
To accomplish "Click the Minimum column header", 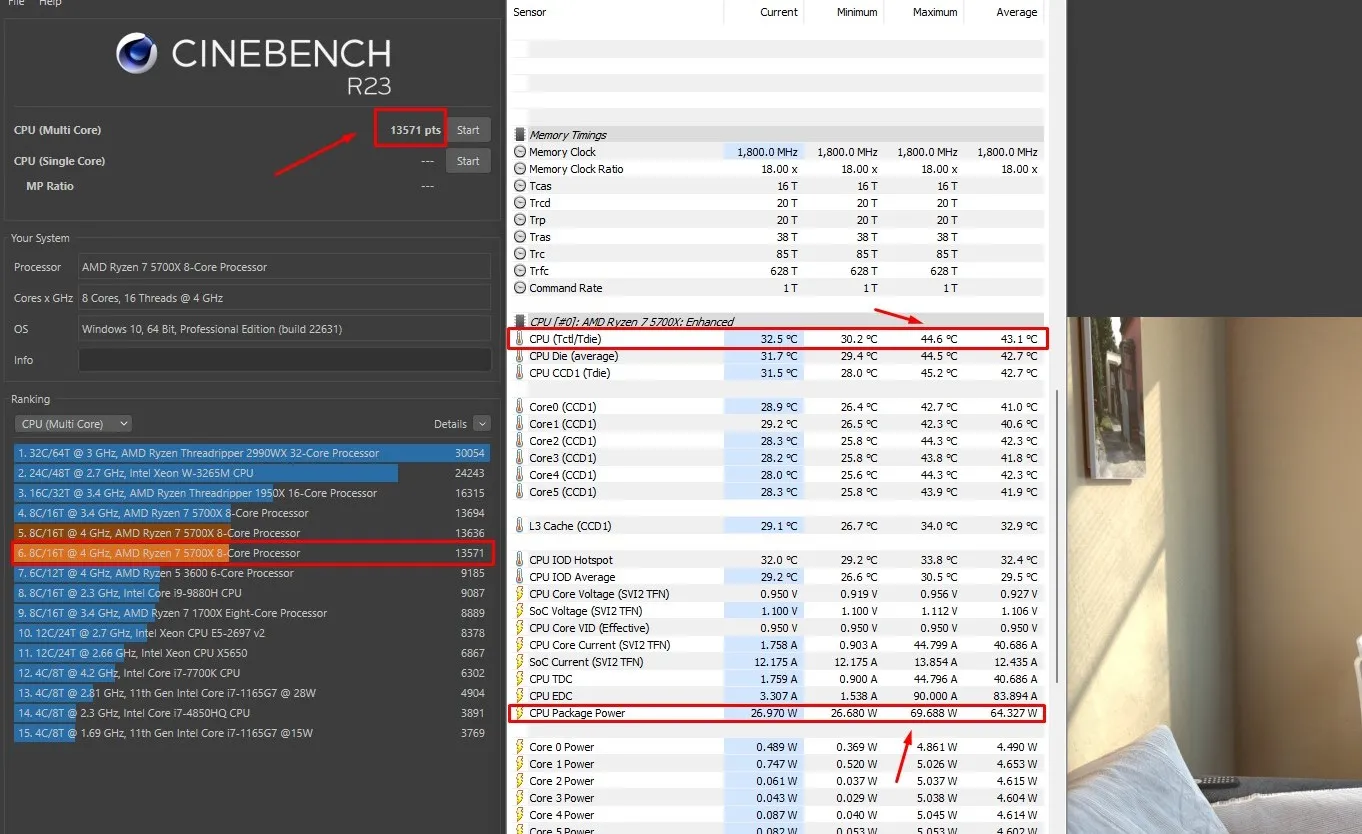I will pos(857,12).
